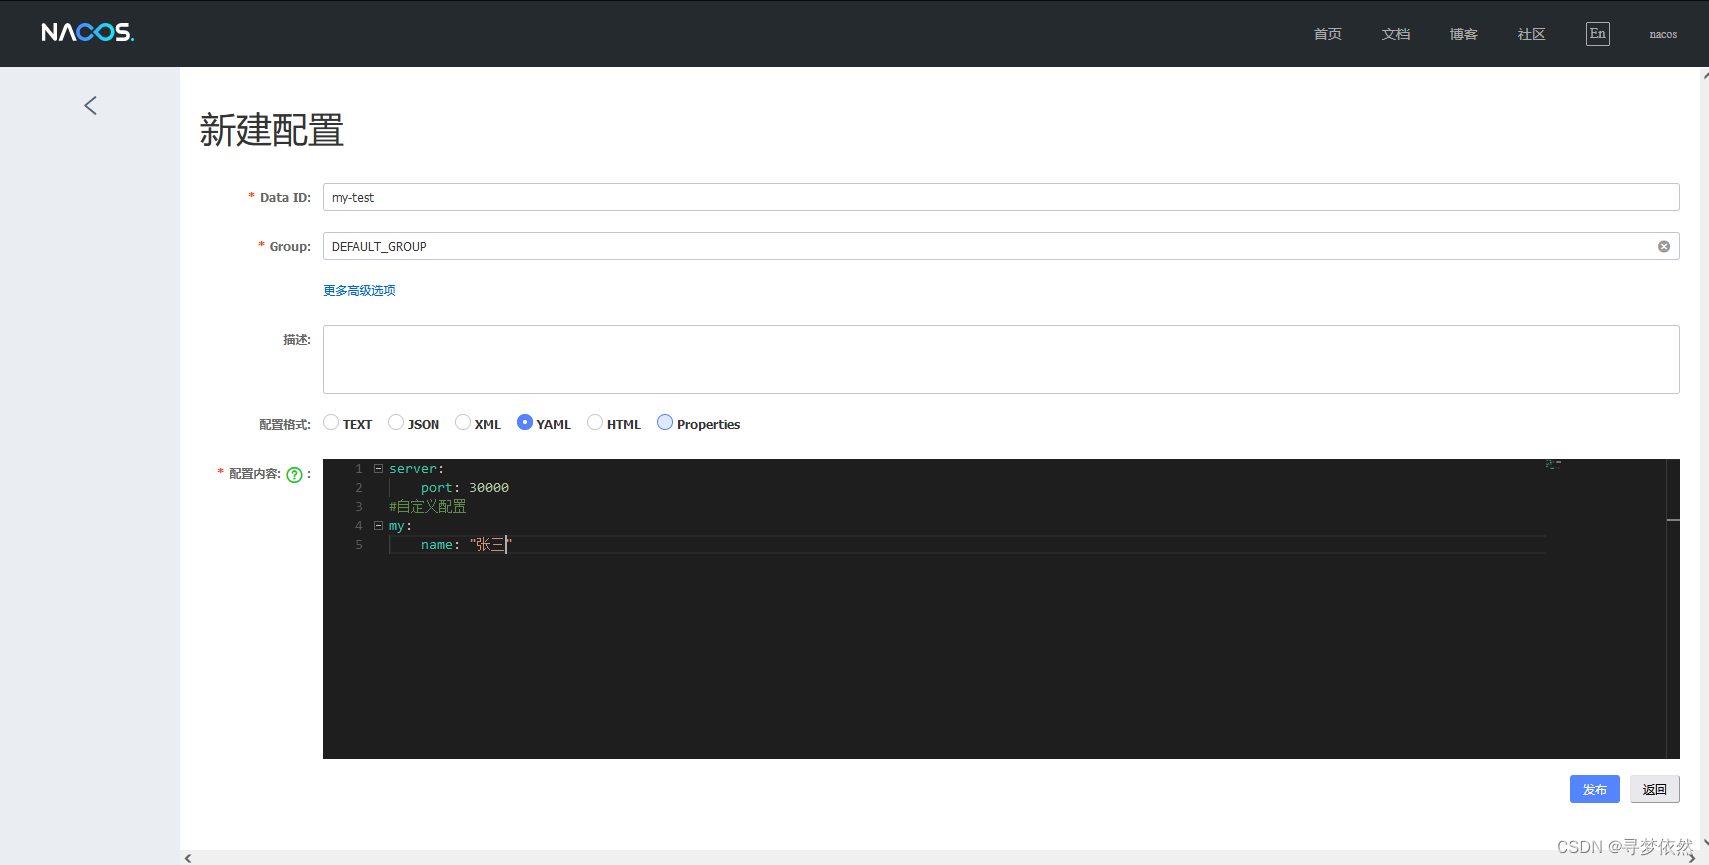Open the 博客 menu item

(x=1464, y=34)
